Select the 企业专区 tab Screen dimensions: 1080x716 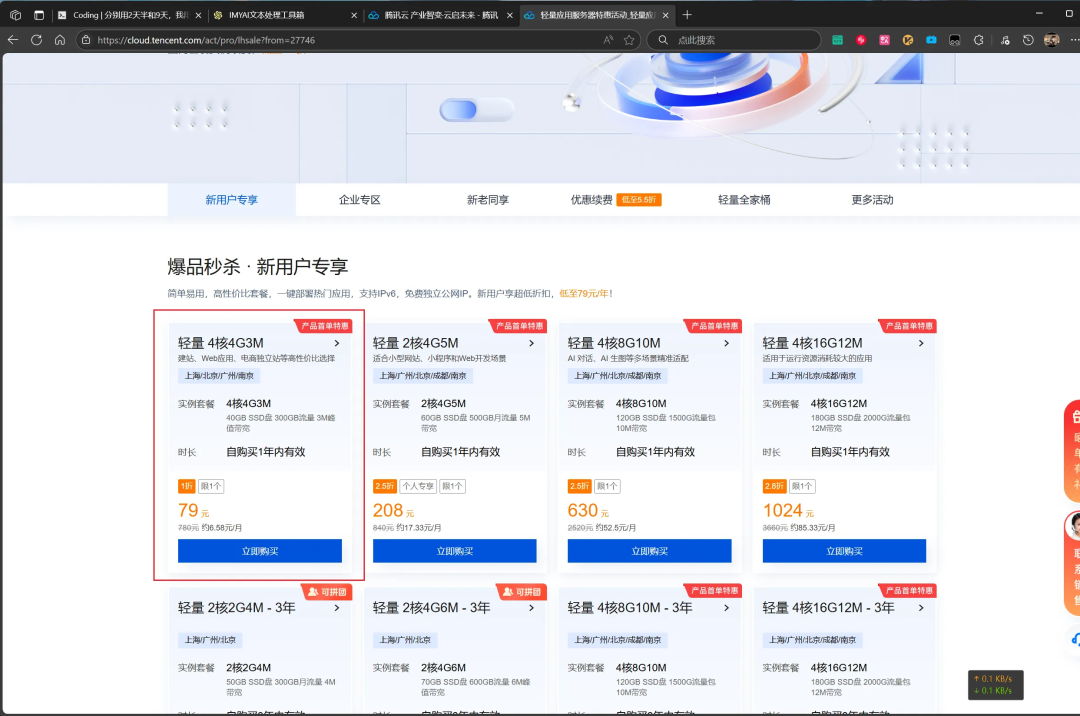coord(360,200)
